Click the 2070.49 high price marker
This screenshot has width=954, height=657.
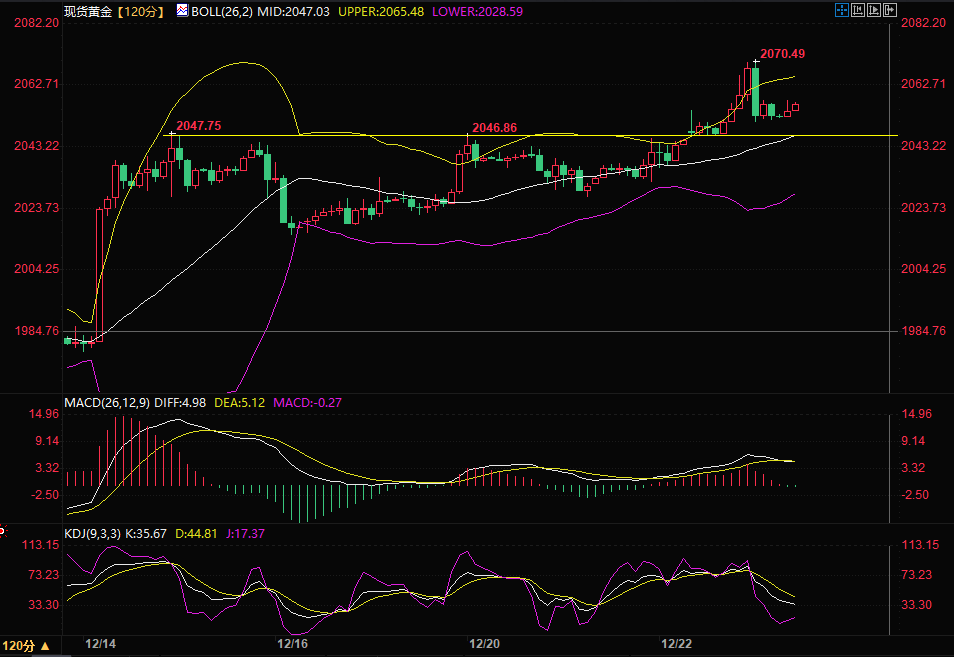tap(782, 53)
